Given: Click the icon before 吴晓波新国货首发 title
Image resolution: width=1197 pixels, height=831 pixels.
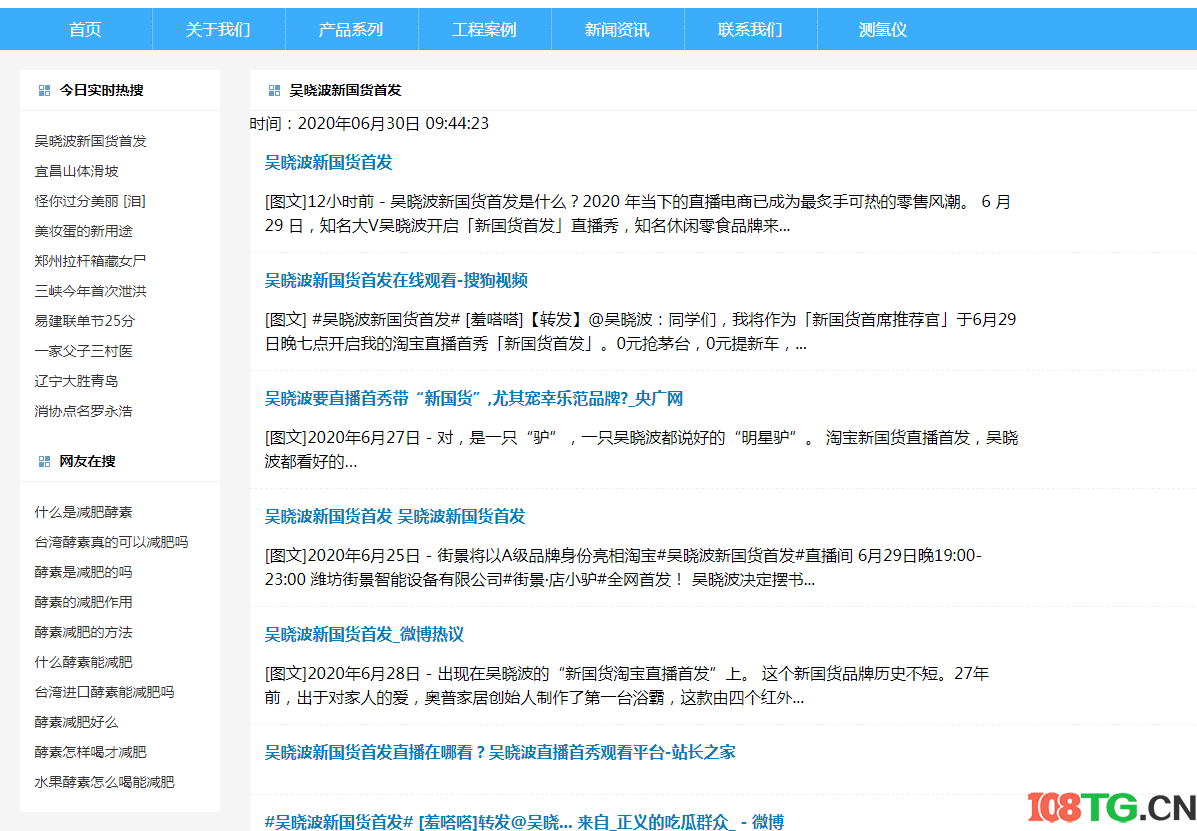Looking at the screenshot, I should click(x=273, y=89).
